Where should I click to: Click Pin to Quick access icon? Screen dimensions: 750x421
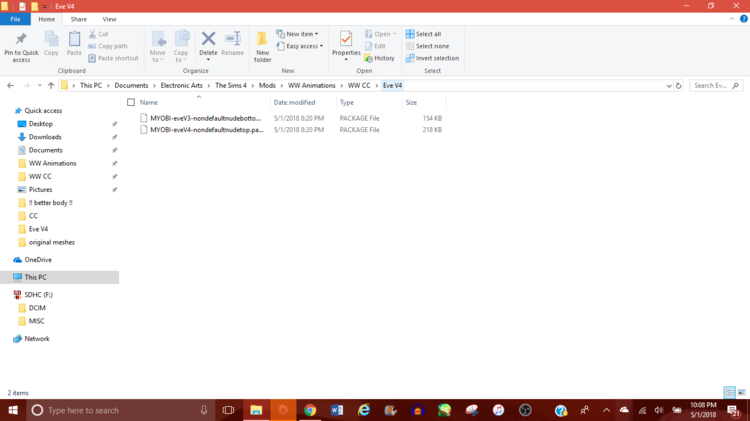click(x=21, y=39)
